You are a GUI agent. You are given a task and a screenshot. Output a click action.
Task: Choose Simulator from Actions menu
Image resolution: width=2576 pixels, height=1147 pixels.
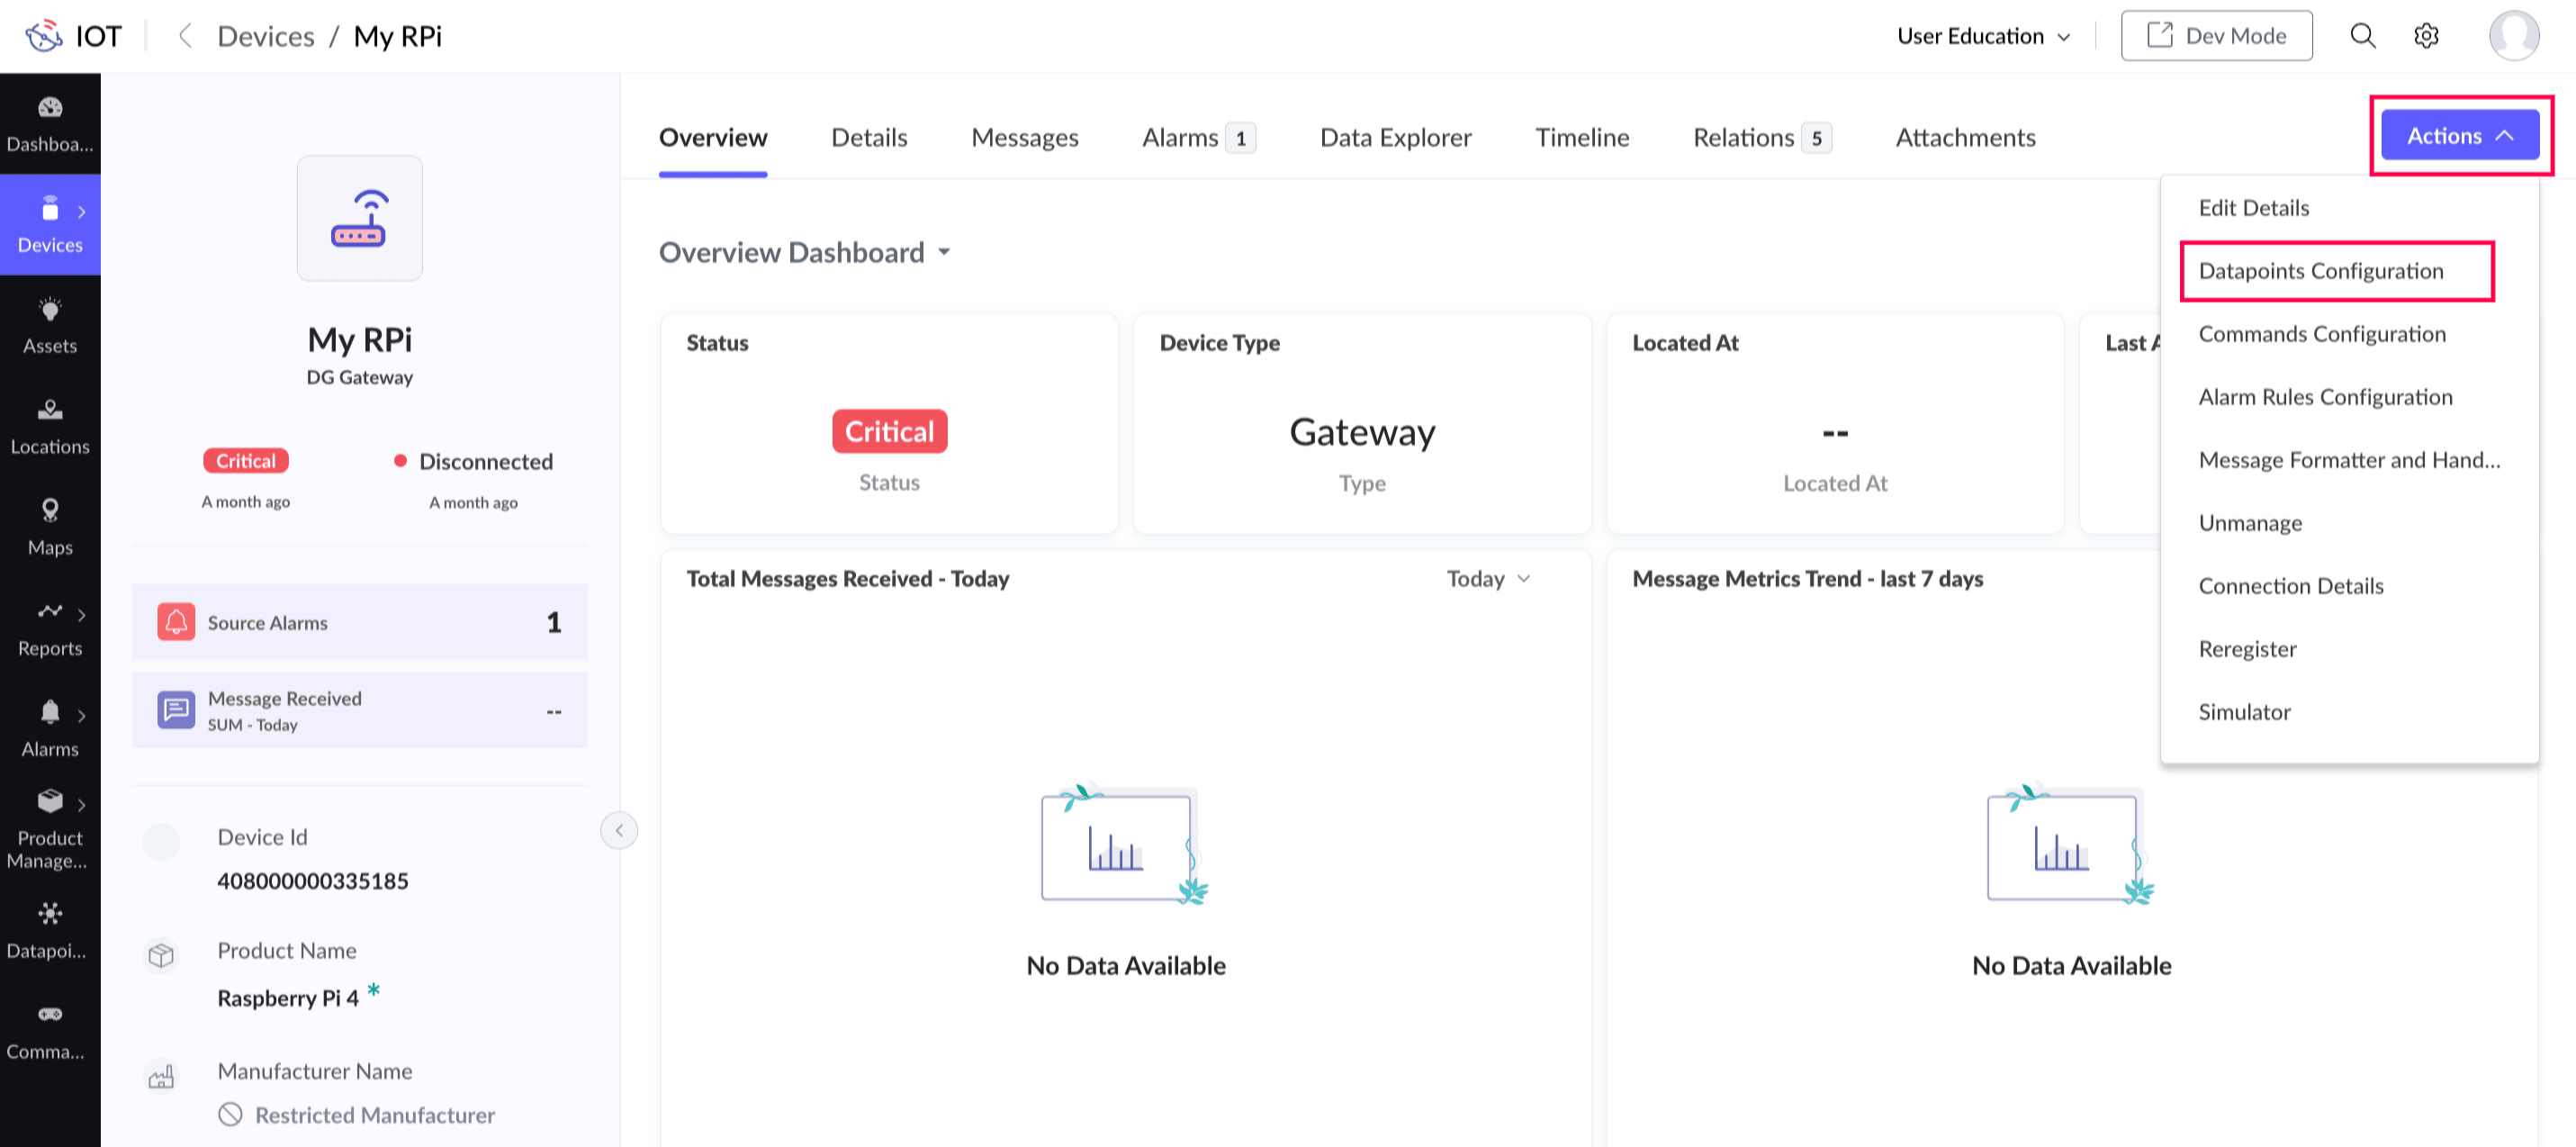2244,711
